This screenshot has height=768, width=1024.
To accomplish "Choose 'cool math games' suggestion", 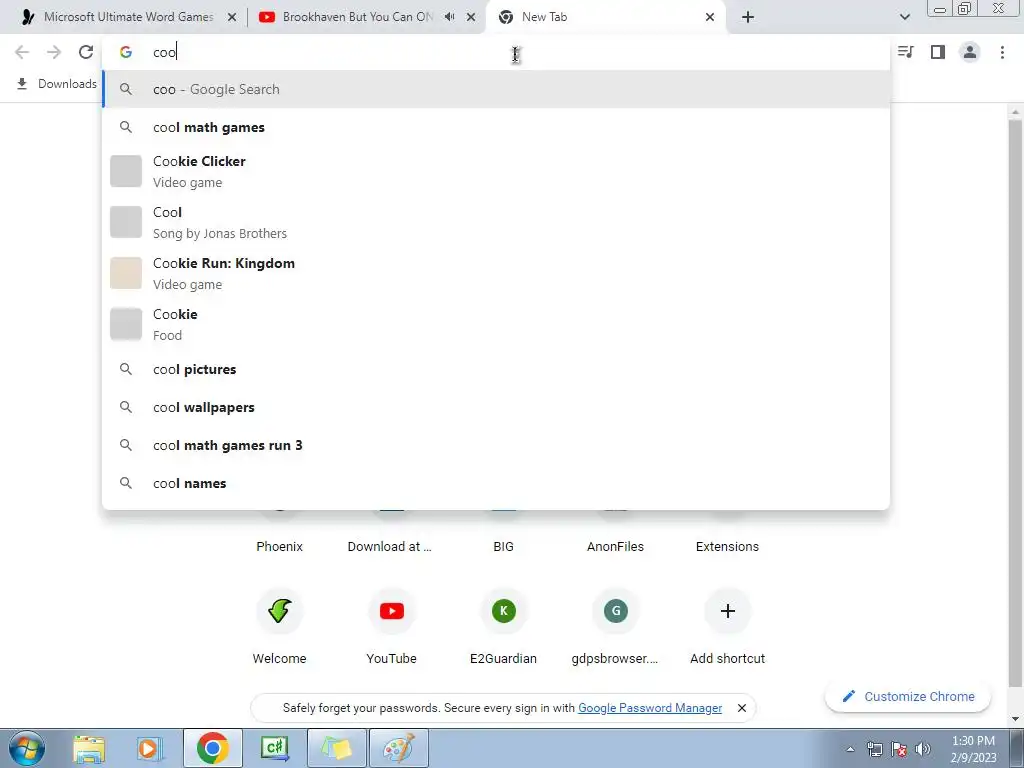I will tap(496, 127).
